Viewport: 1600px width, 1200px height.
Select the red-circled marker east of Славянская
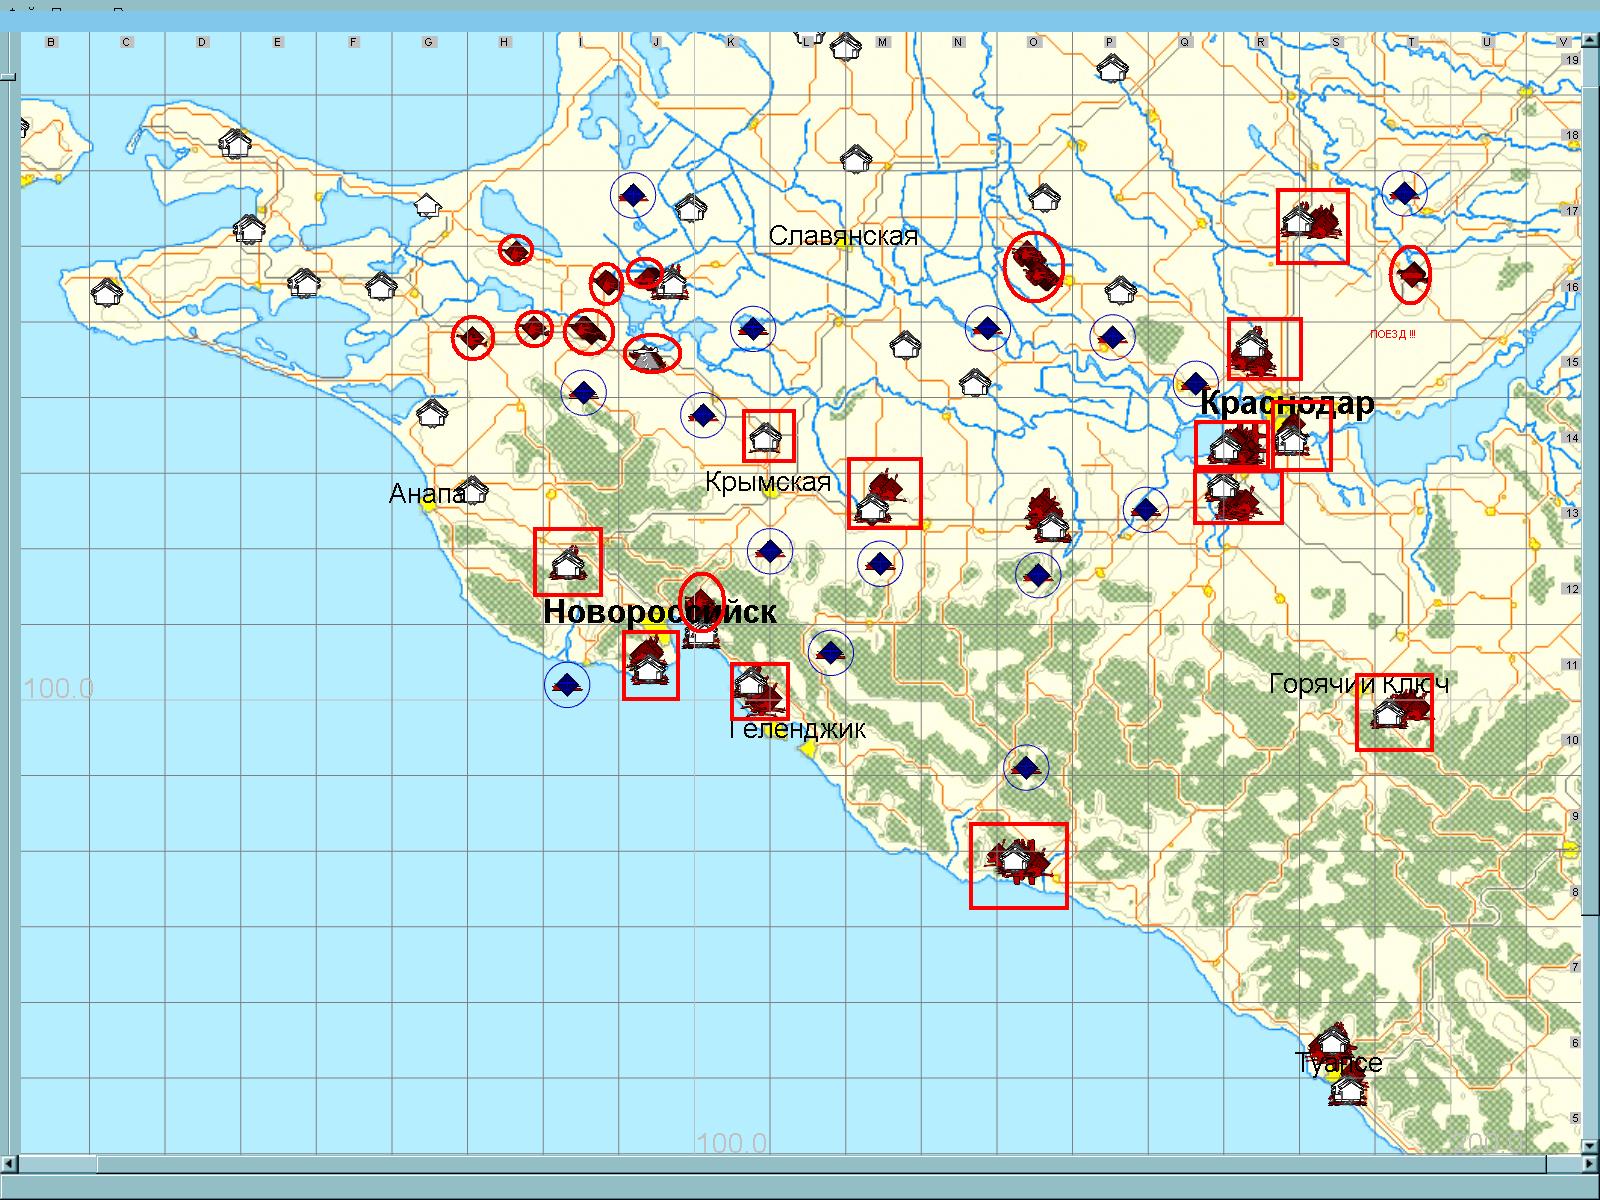point(1033,266)
